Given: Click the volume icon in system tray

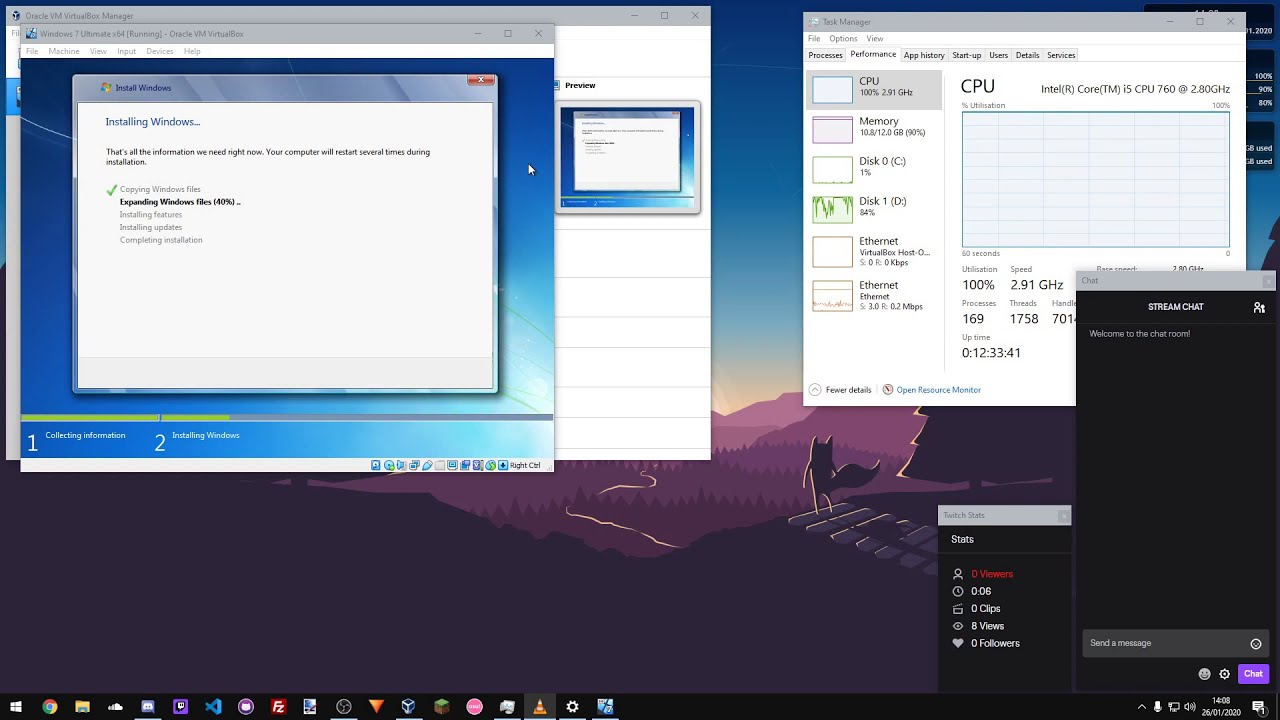Looking at the screenshot, I should pos(1190,707).
